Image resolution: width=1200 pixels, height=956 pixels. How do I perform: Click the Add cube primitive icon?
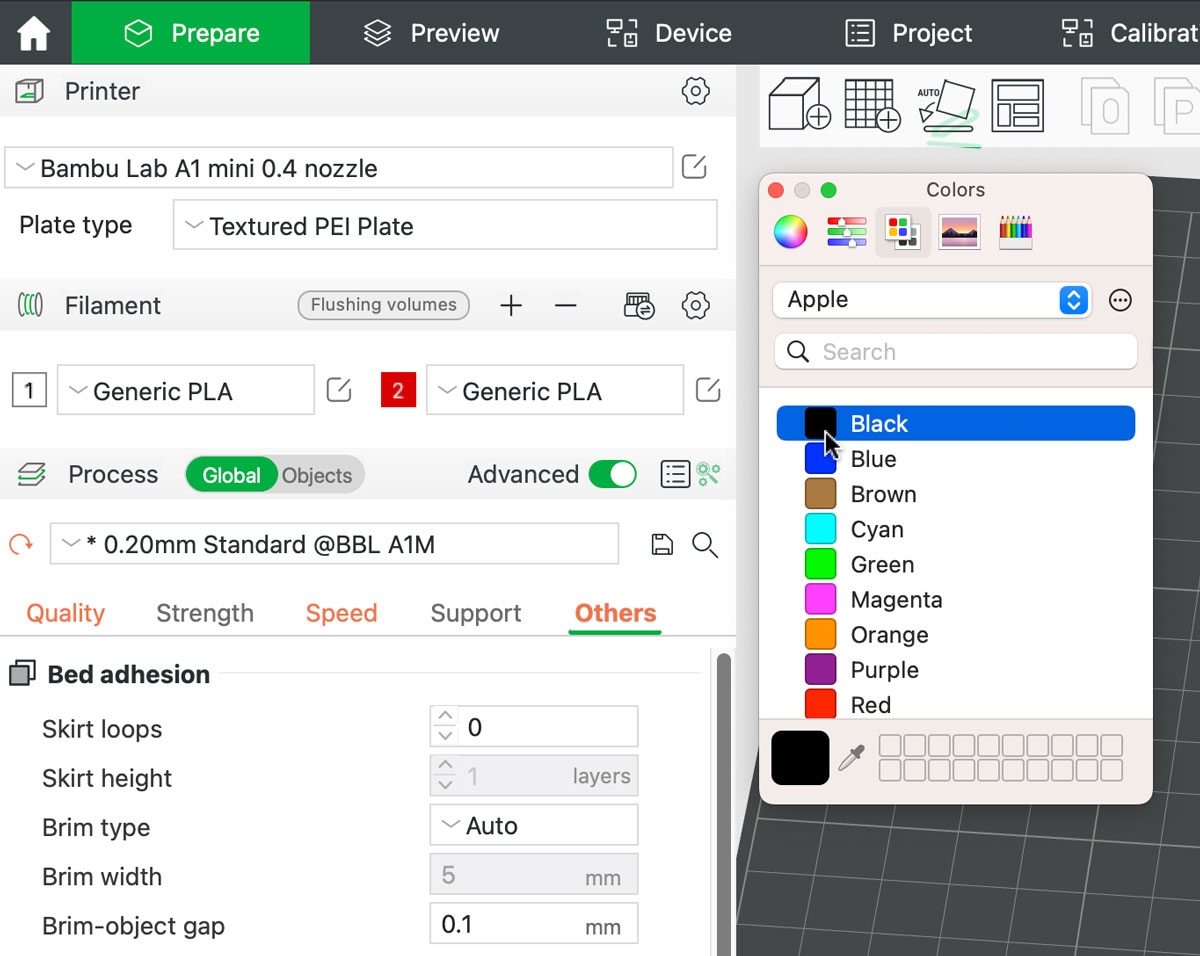pyautogui.click(x=798, y=104)
